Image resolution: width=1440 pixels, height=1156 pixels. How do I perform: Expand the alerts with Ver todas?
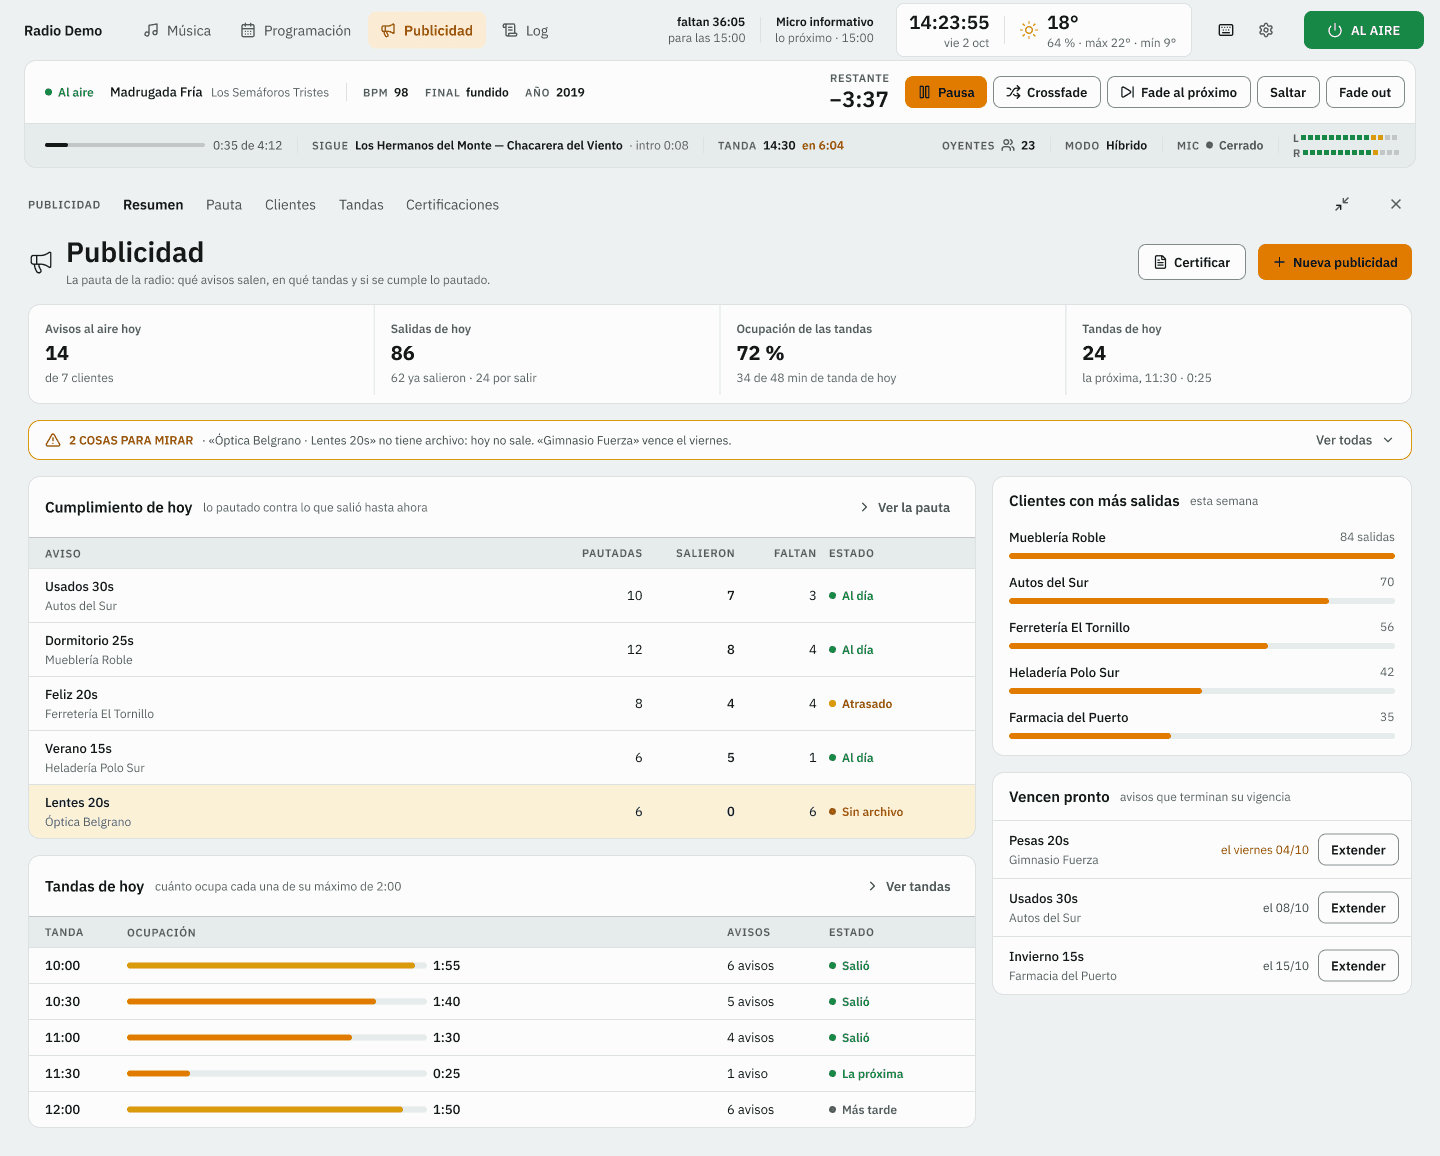pos(1354,440)
